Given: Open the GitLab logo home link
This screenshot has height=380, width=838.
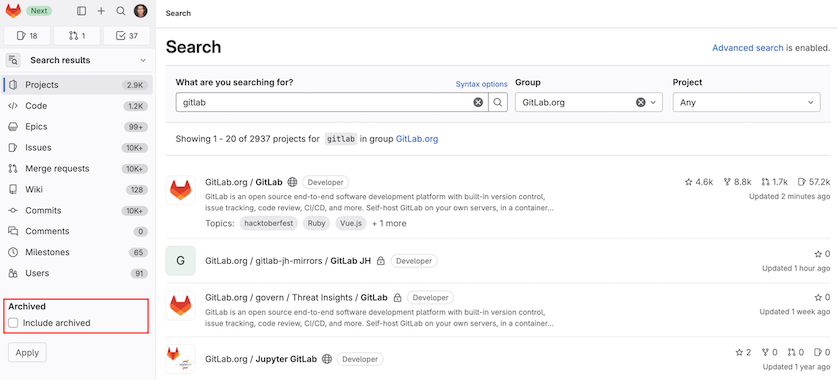Looking at the screenshot, I should click(x=13, y=11).
